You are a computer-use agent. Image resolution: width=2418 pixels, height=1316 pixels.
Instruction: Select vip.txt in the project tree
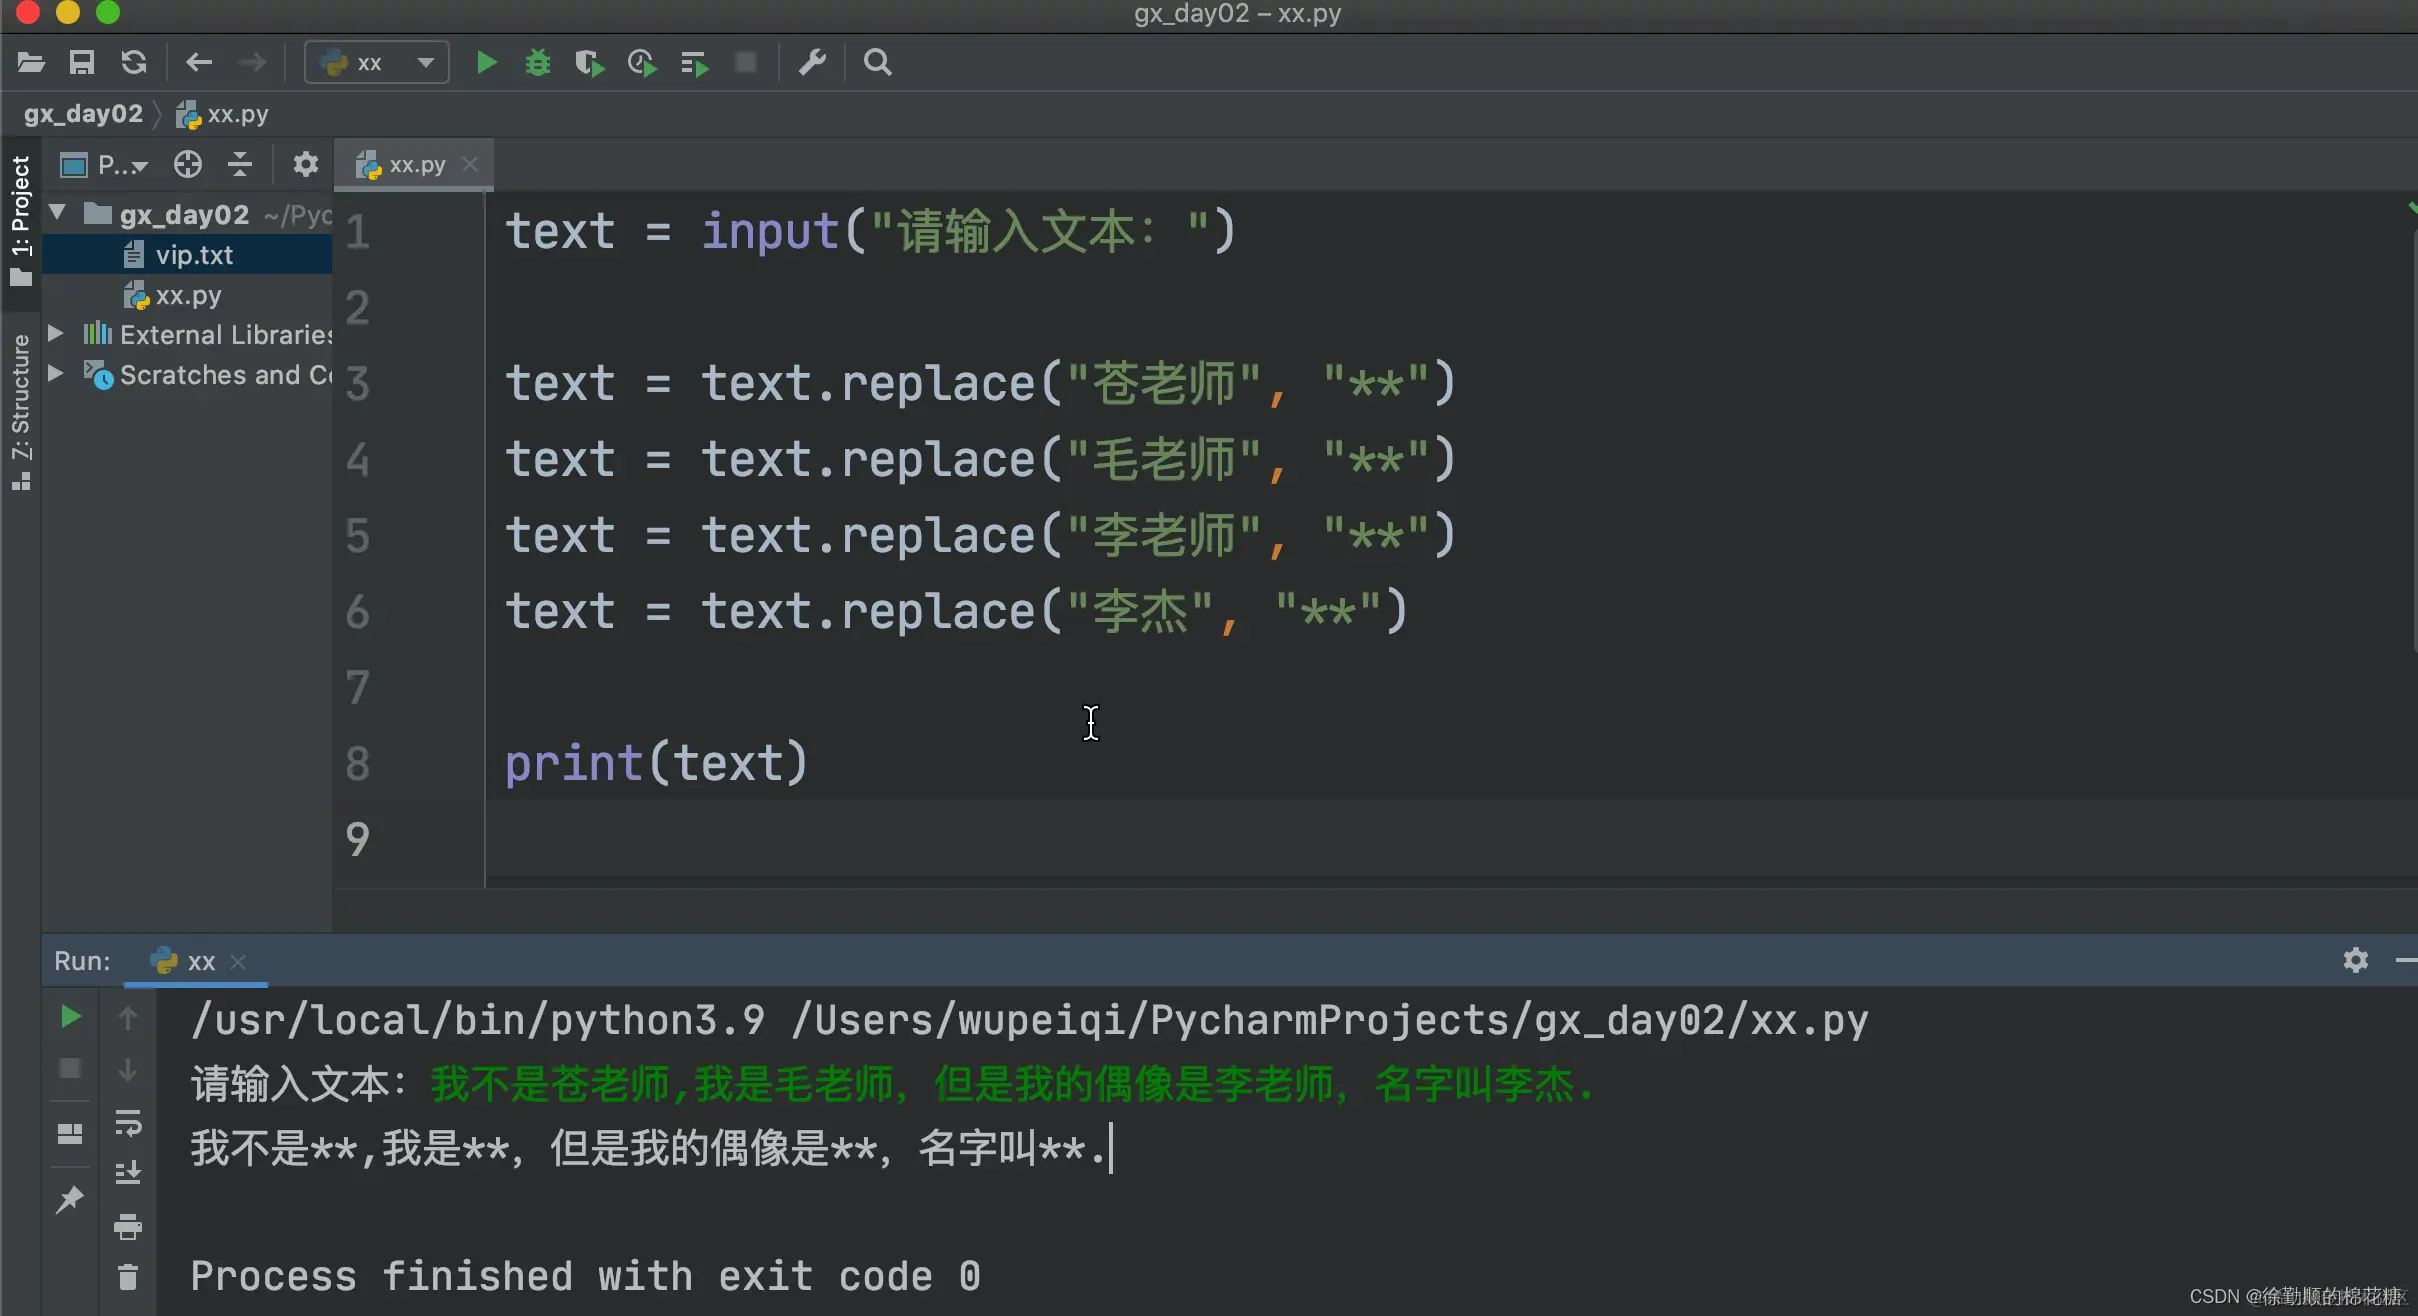pyautogui.click(x=194, y=255)
